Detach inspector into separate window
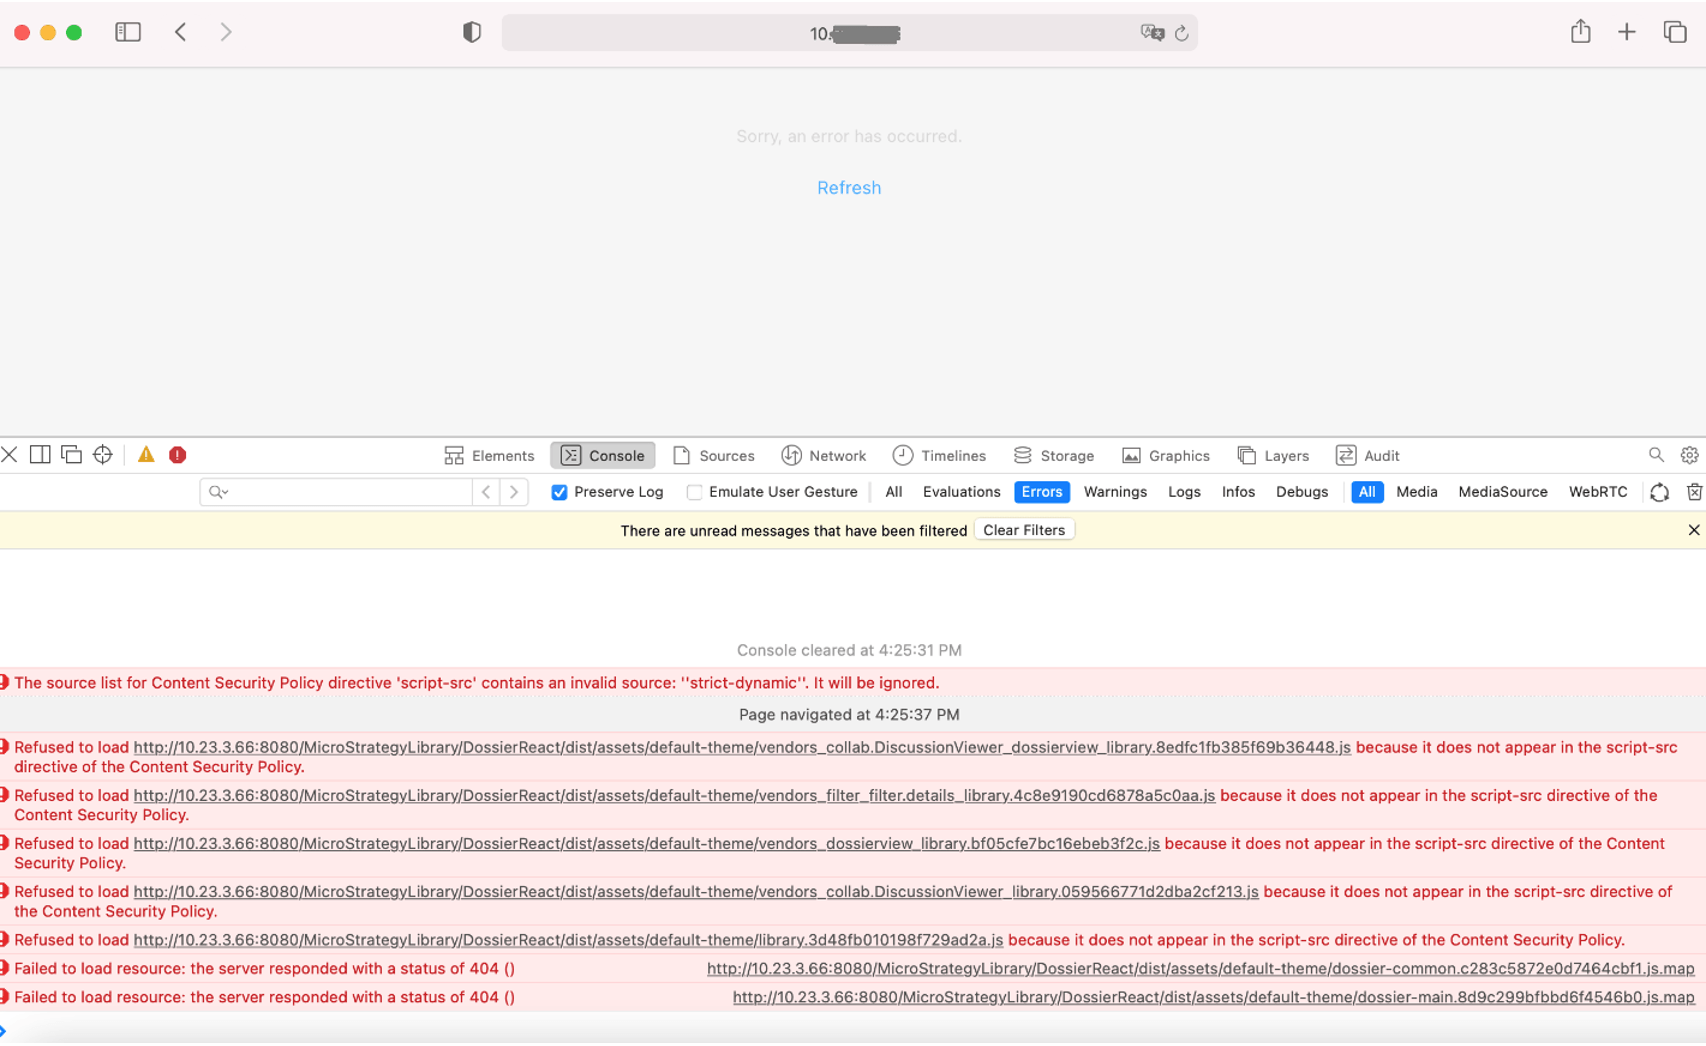The height and width of the screenshot is (1046, 1706). click(71, 455)
